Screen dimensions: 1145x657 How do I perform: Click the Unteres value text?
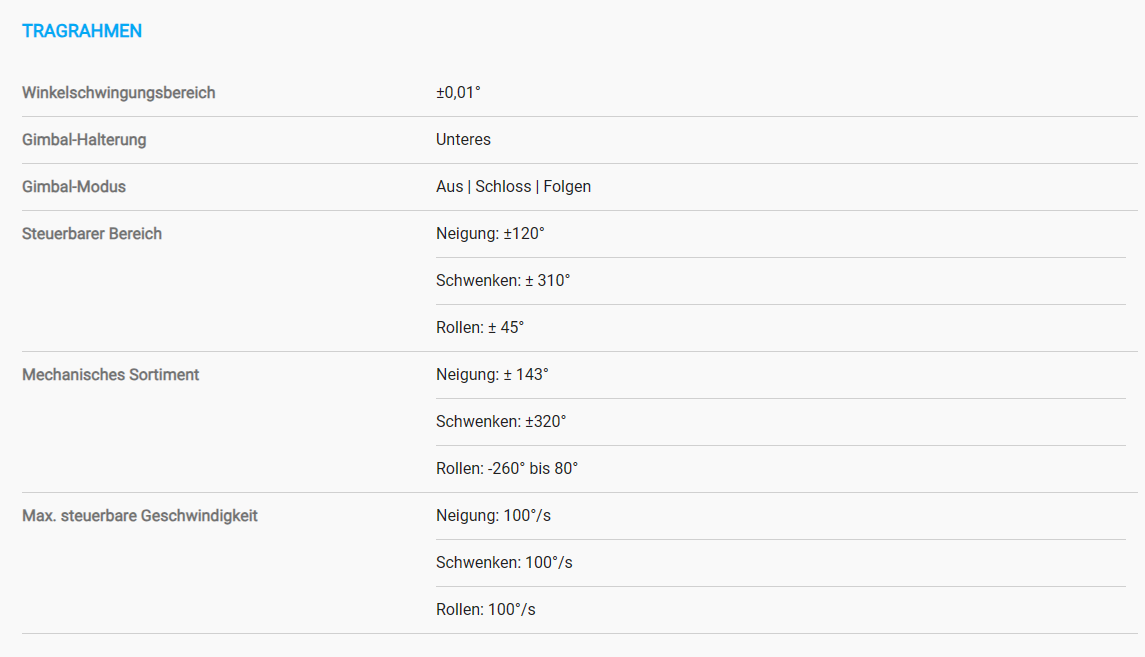[x=464, y=139]
